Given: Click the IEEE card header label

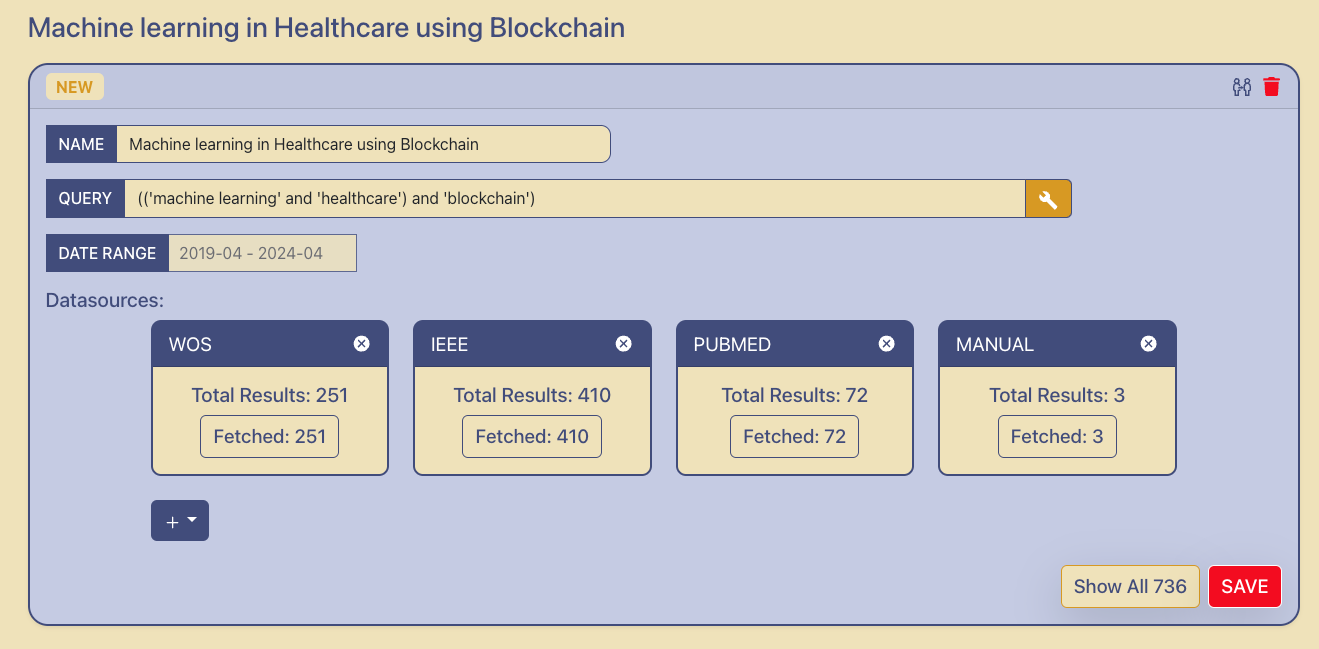Looking at the screenshot, I should click(449, 344).
